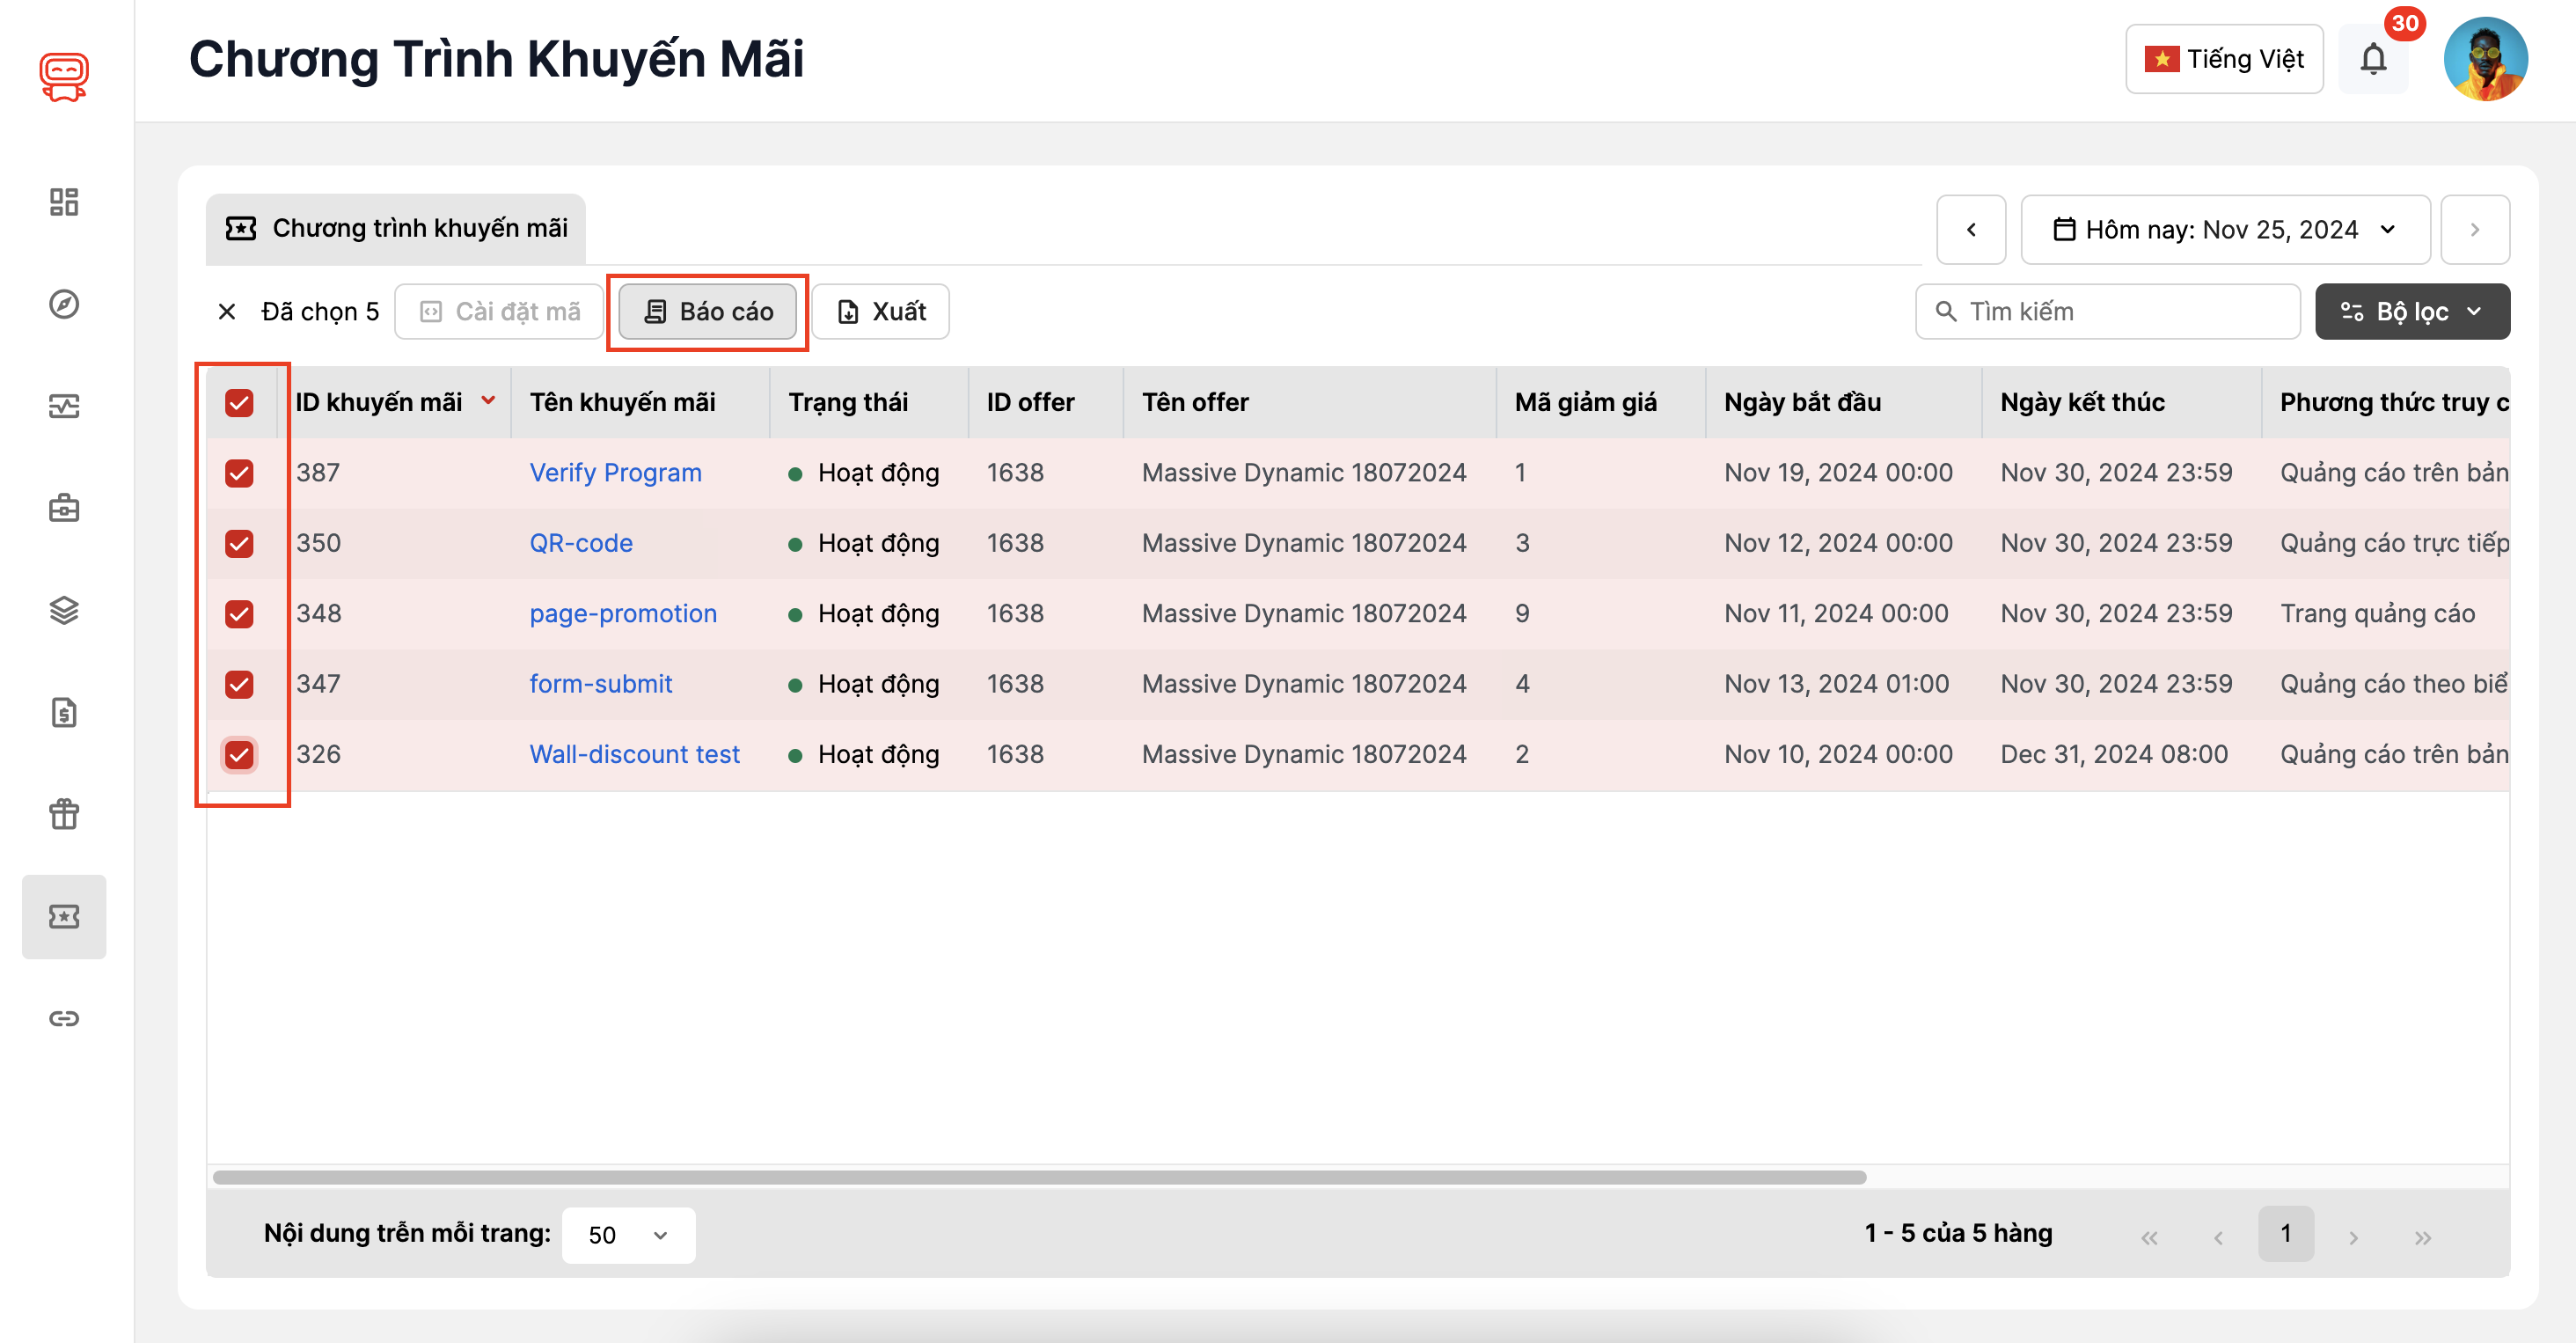Uncheck the row 348 checkbox

(x=239, y=614)
